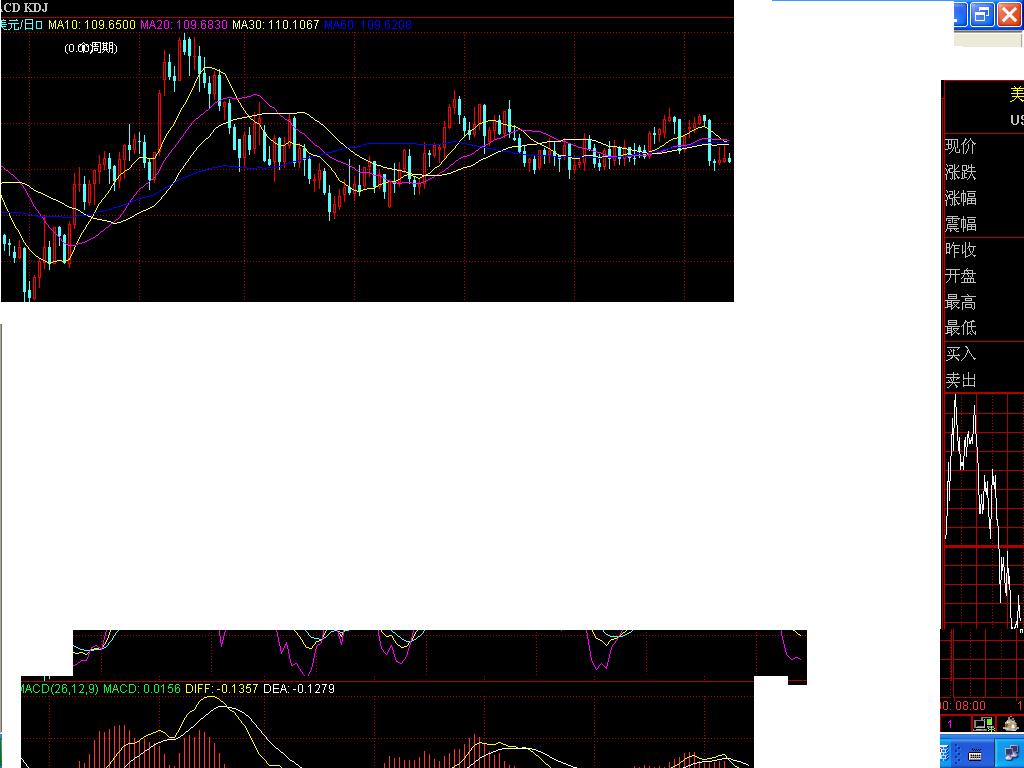The image size is (1024, 768).
Task: Select the MA60 blue average label
Action: pos(368,25)
